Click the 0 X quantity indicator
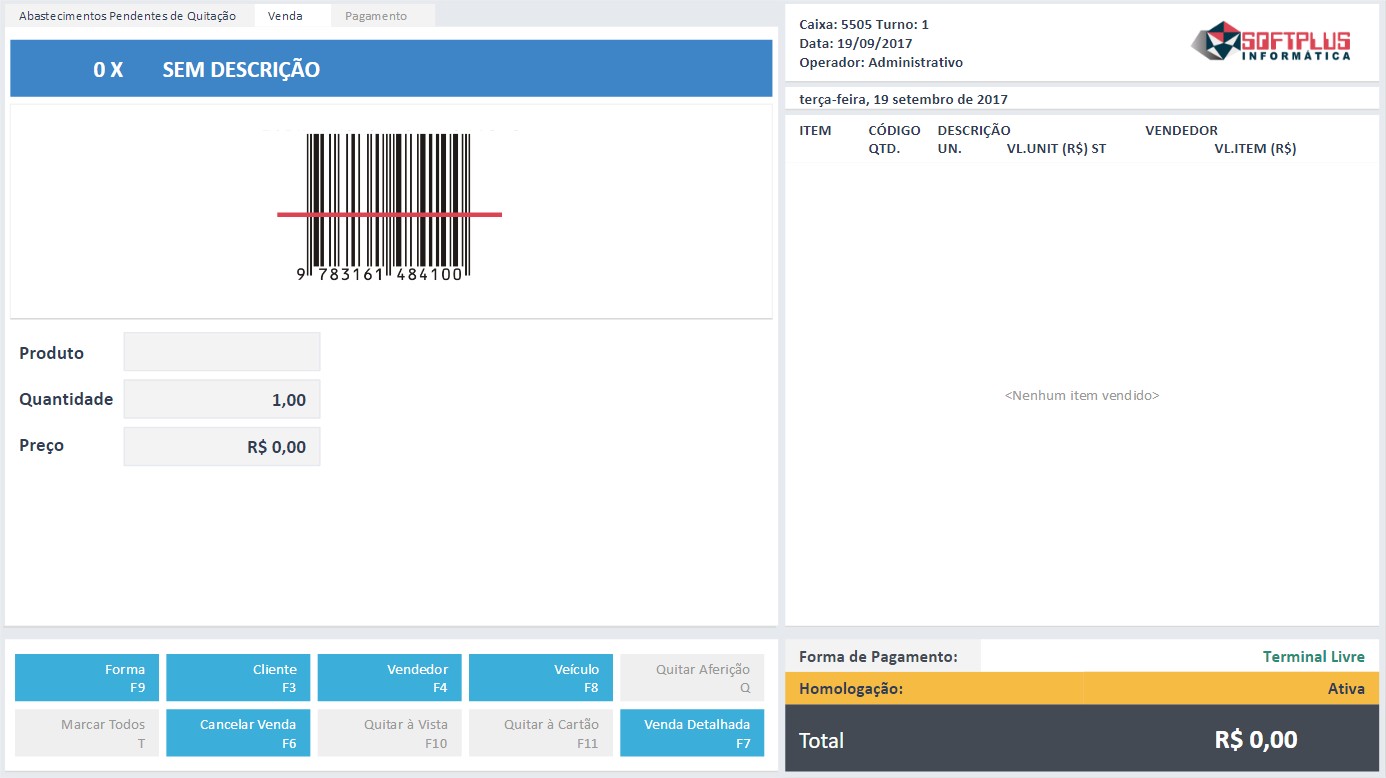 click(x=108, y=70)
